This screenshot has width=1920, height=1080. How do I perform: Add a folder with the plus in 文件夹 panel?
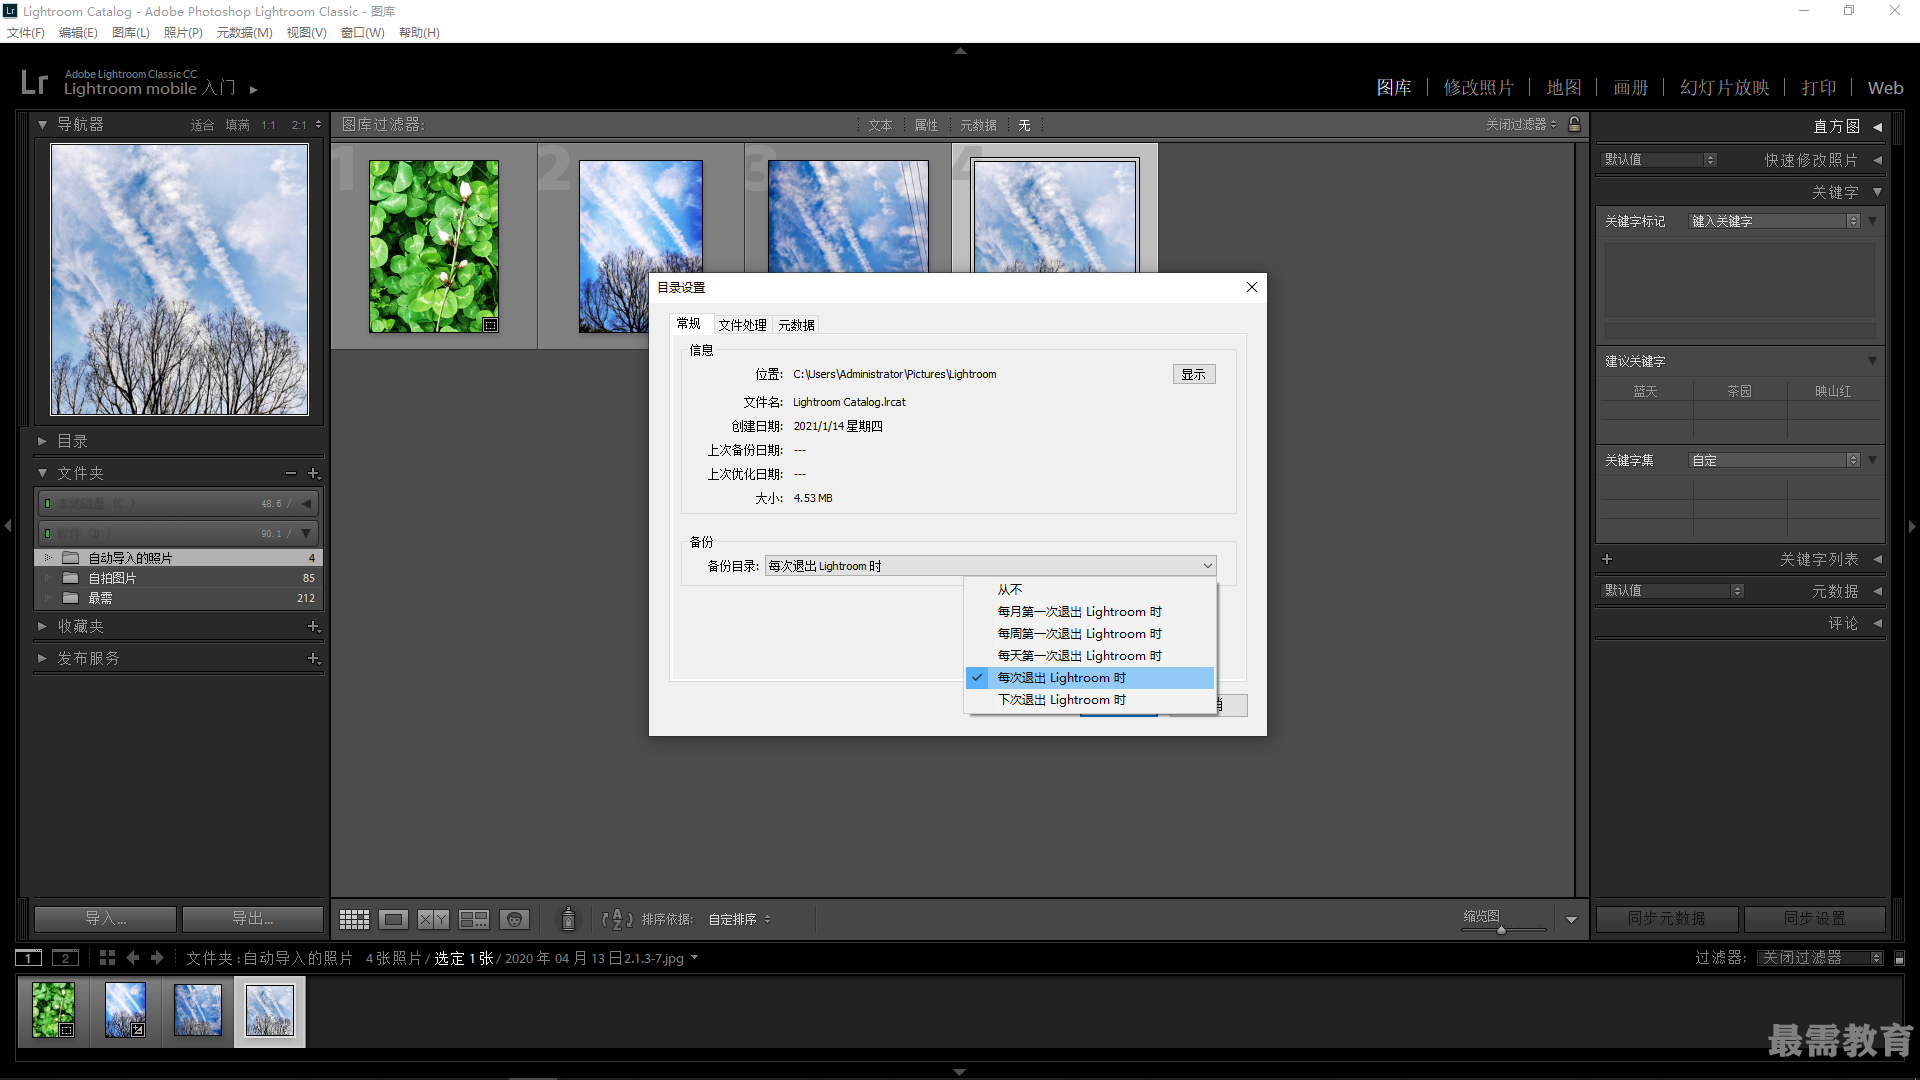[313, 473]
